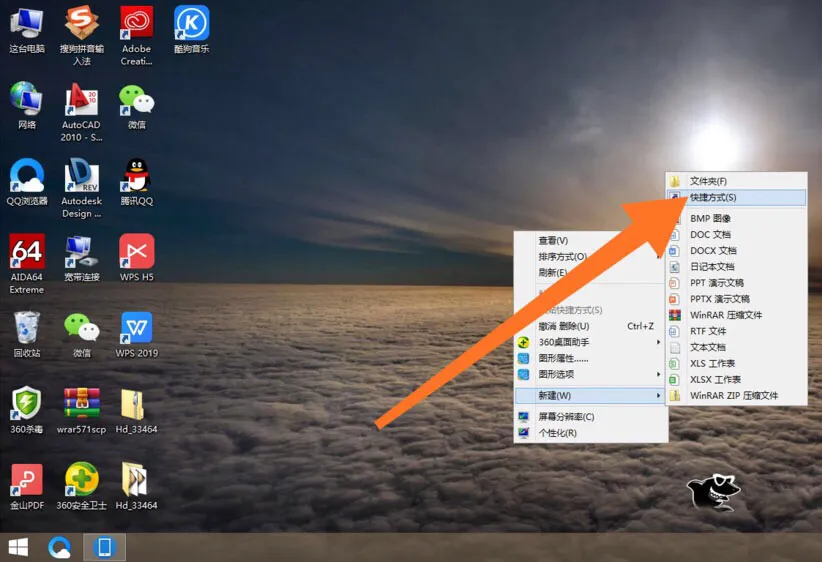Viewport: 822px width, 562px height.
Task: Choose 文件夹(F) in the New submenu
Action: click(x=736, y=181)
